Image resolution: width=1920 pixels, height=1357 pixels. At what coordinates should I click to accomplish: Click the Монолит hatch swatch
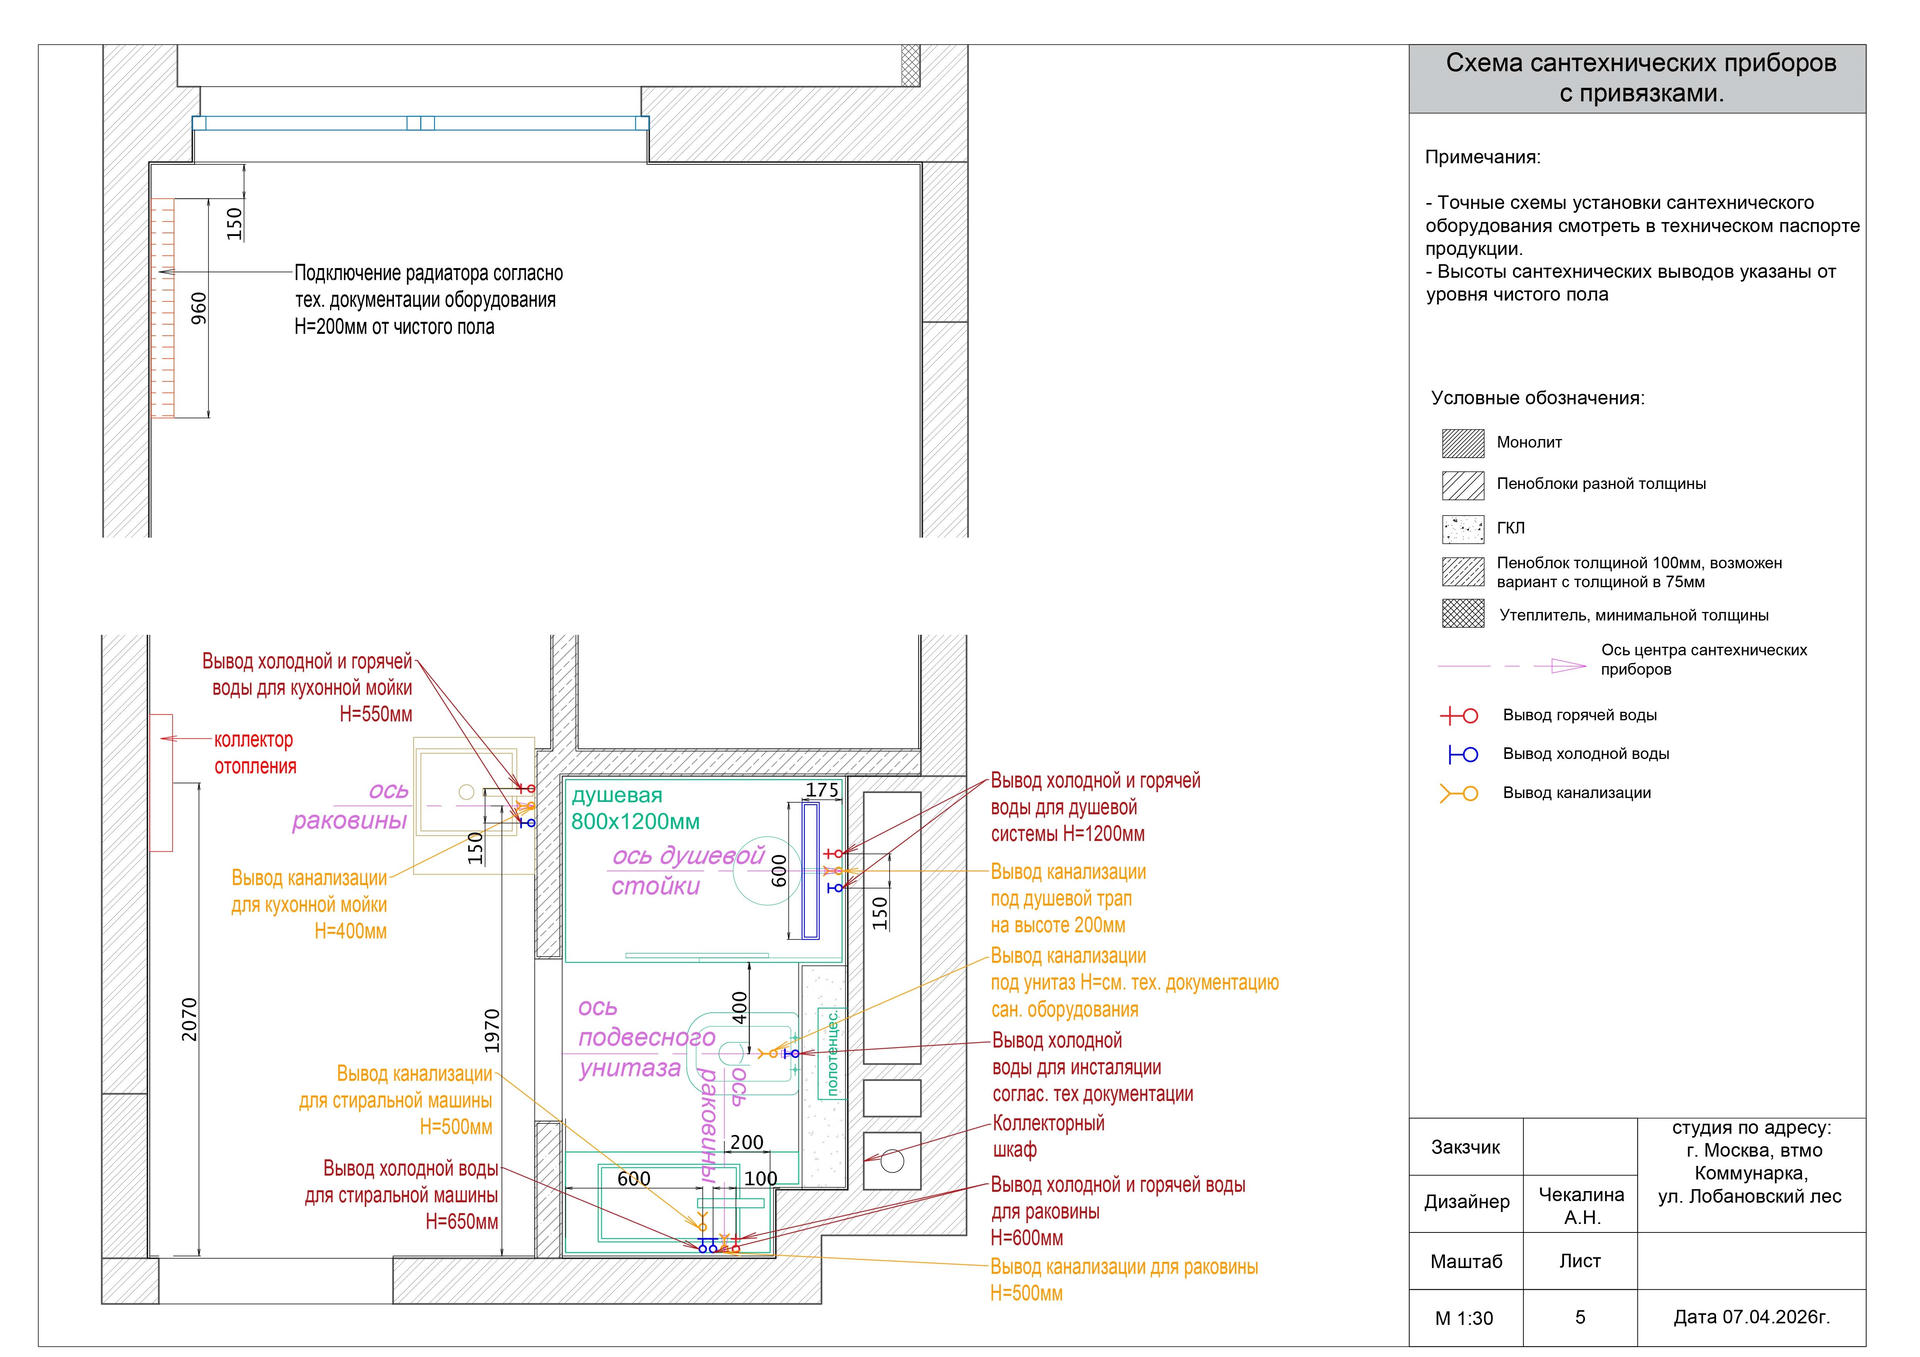[1462, 443]
